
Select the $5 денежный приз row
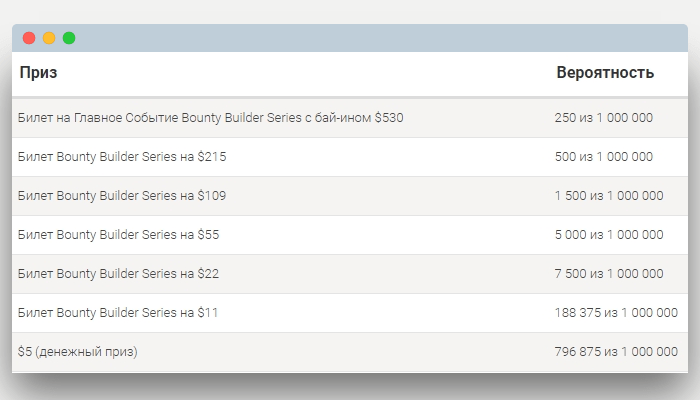[x=350, y=352]
